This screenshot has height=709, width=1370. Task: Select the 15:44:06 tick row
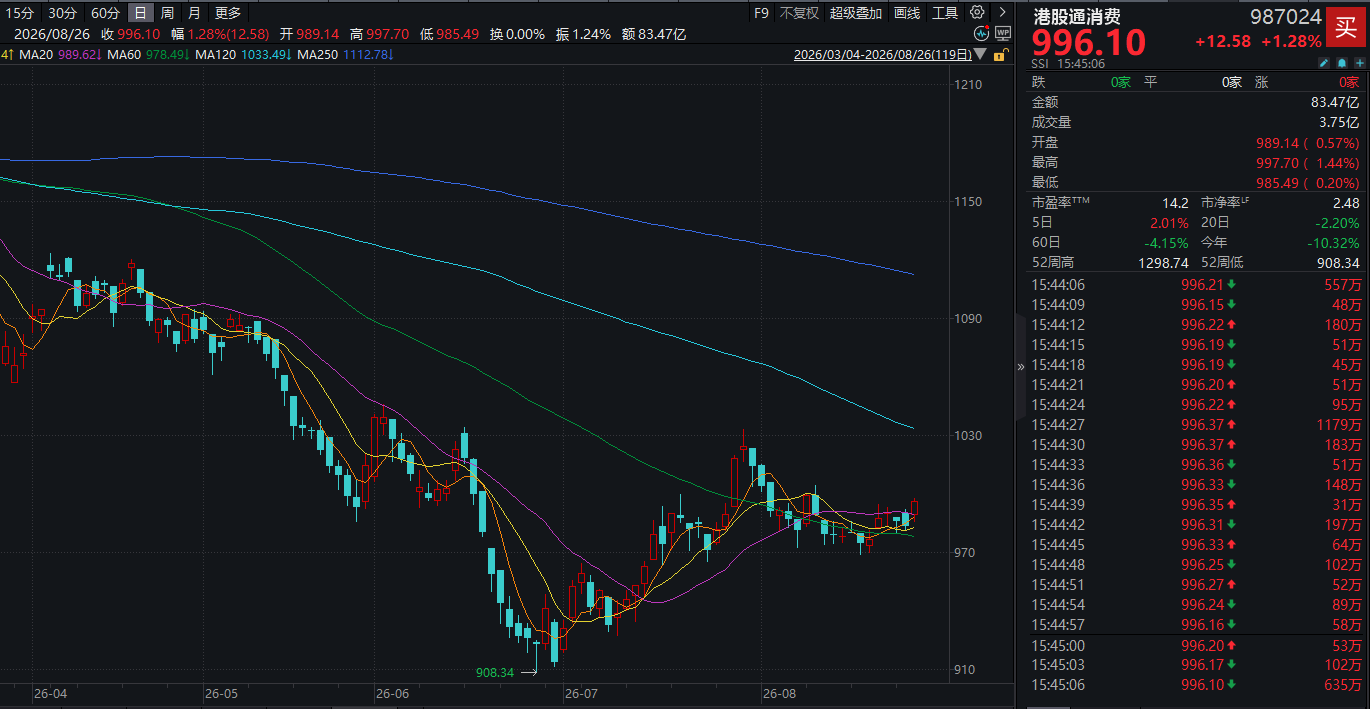tap(1196, 285)
